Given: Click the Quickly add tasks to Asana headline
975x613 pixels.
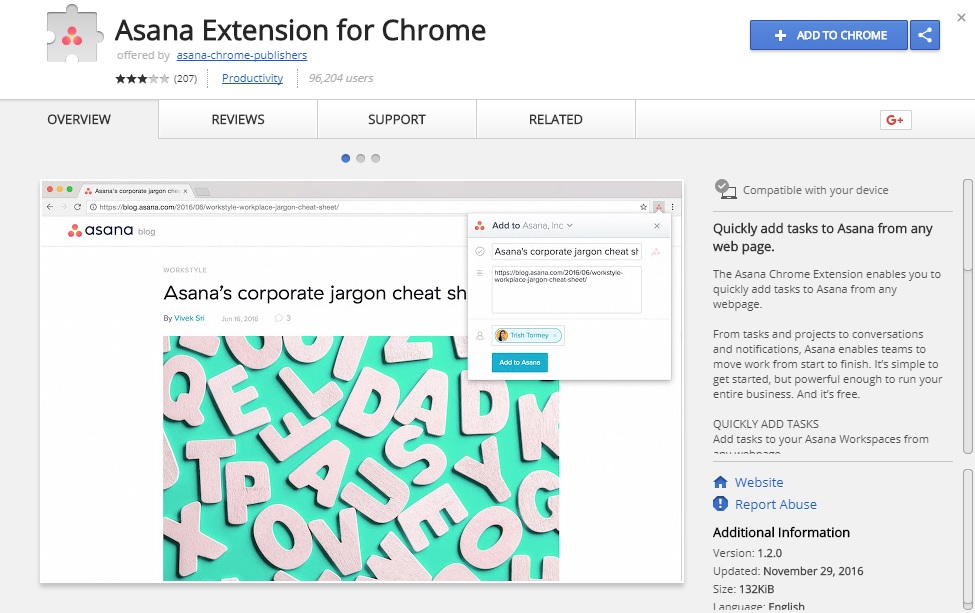Looking at the screenshot, I should pos(823,237).
